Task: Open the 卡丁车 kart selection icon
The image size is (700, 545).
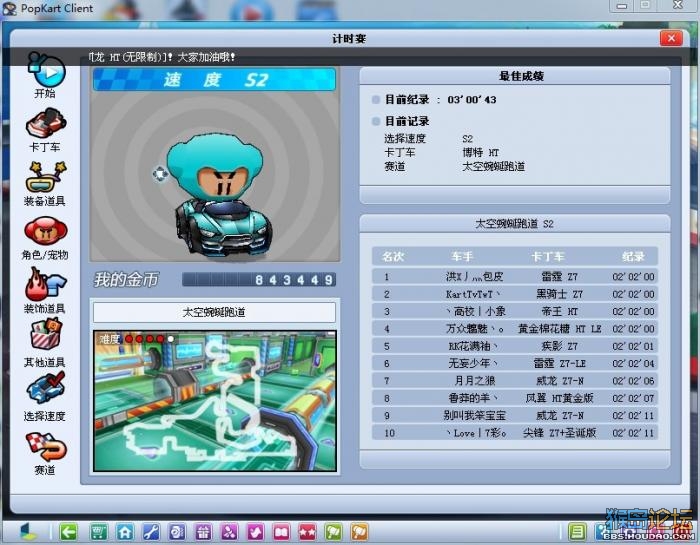Action: point(46,124)
